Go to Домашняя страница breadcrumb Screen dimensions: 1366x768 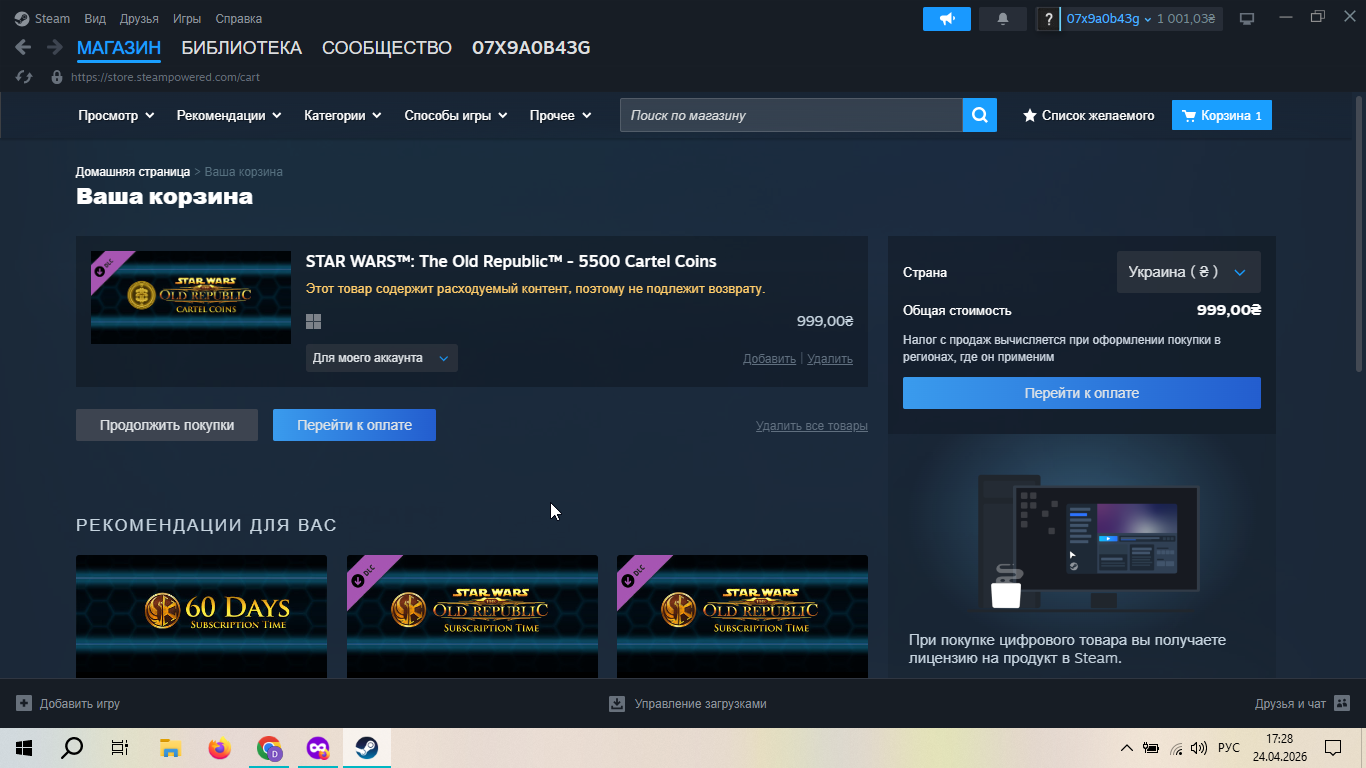point(133,172)
